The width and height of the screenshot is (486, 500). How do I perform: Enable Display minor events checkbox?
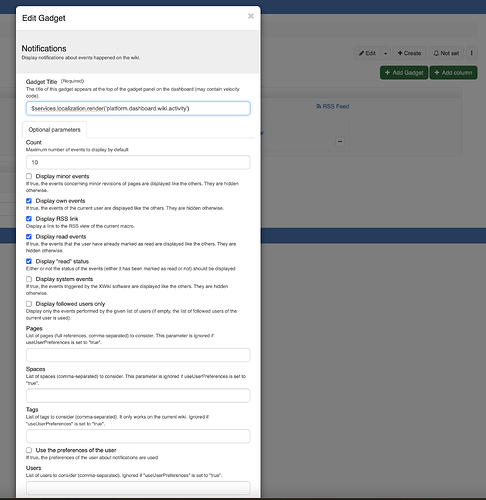(29, 176)
